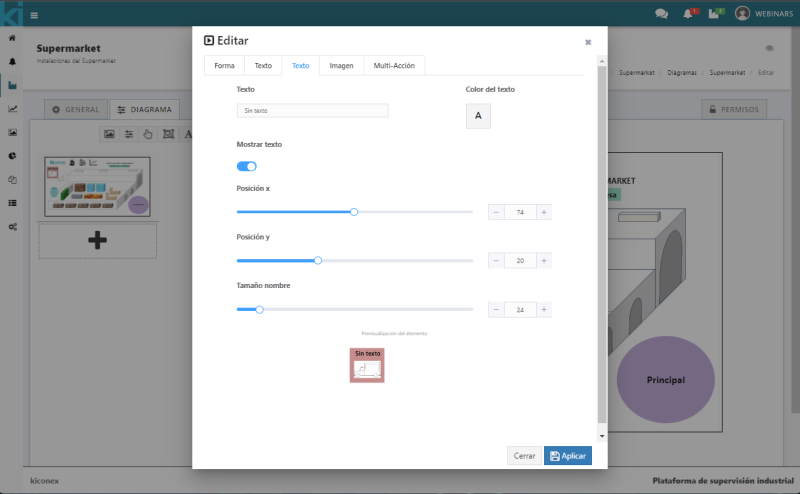Select the Multi-Acción tab

[394, 65]
